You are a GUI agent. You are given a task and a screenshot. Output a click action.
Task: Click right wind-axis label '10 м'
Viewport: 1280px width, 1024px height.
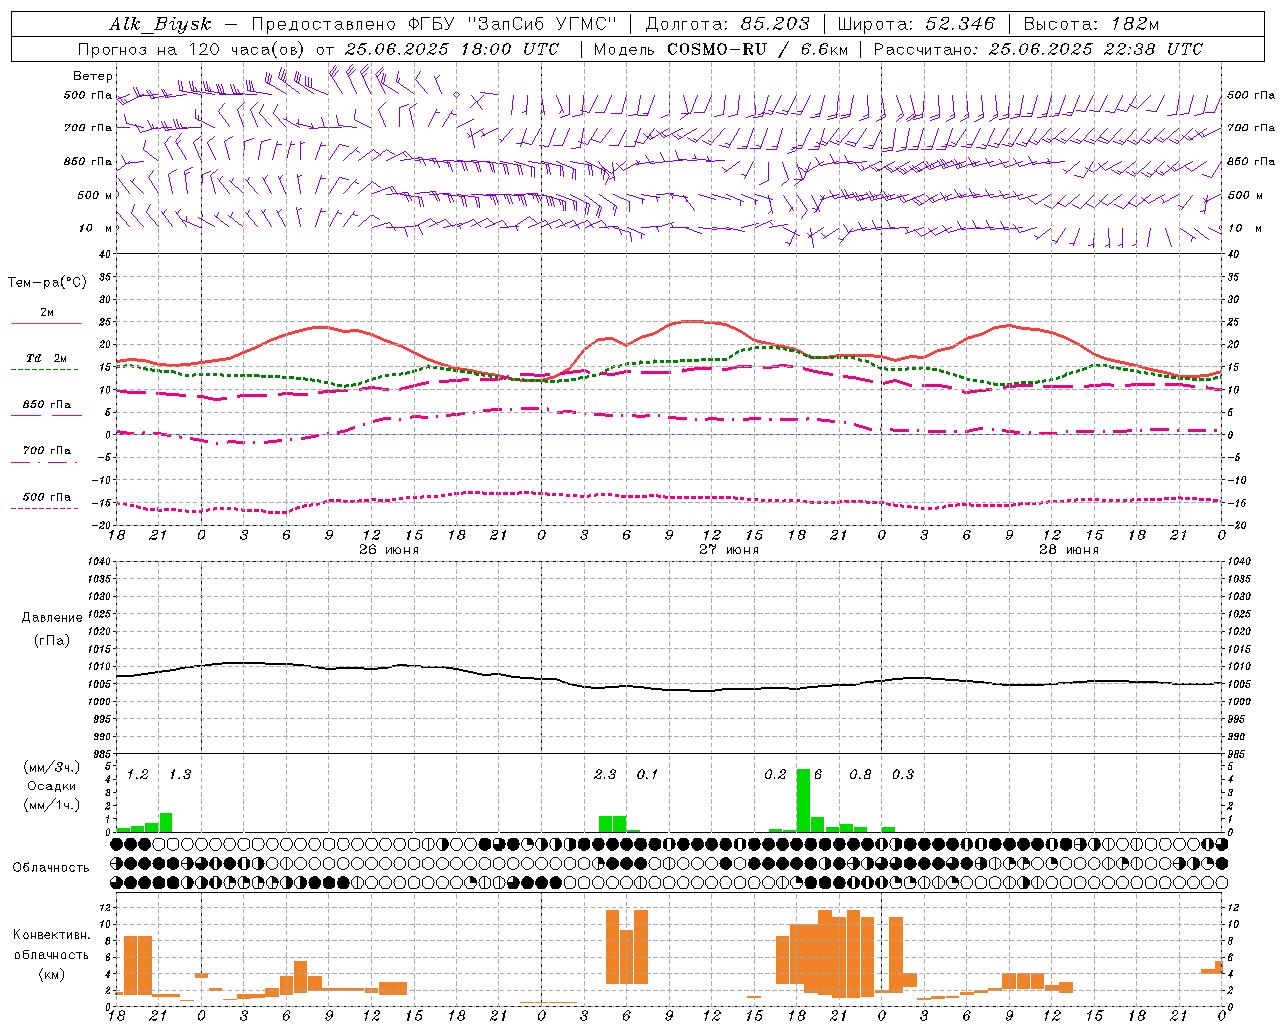pyautogui.click(x=1244, y=228)
